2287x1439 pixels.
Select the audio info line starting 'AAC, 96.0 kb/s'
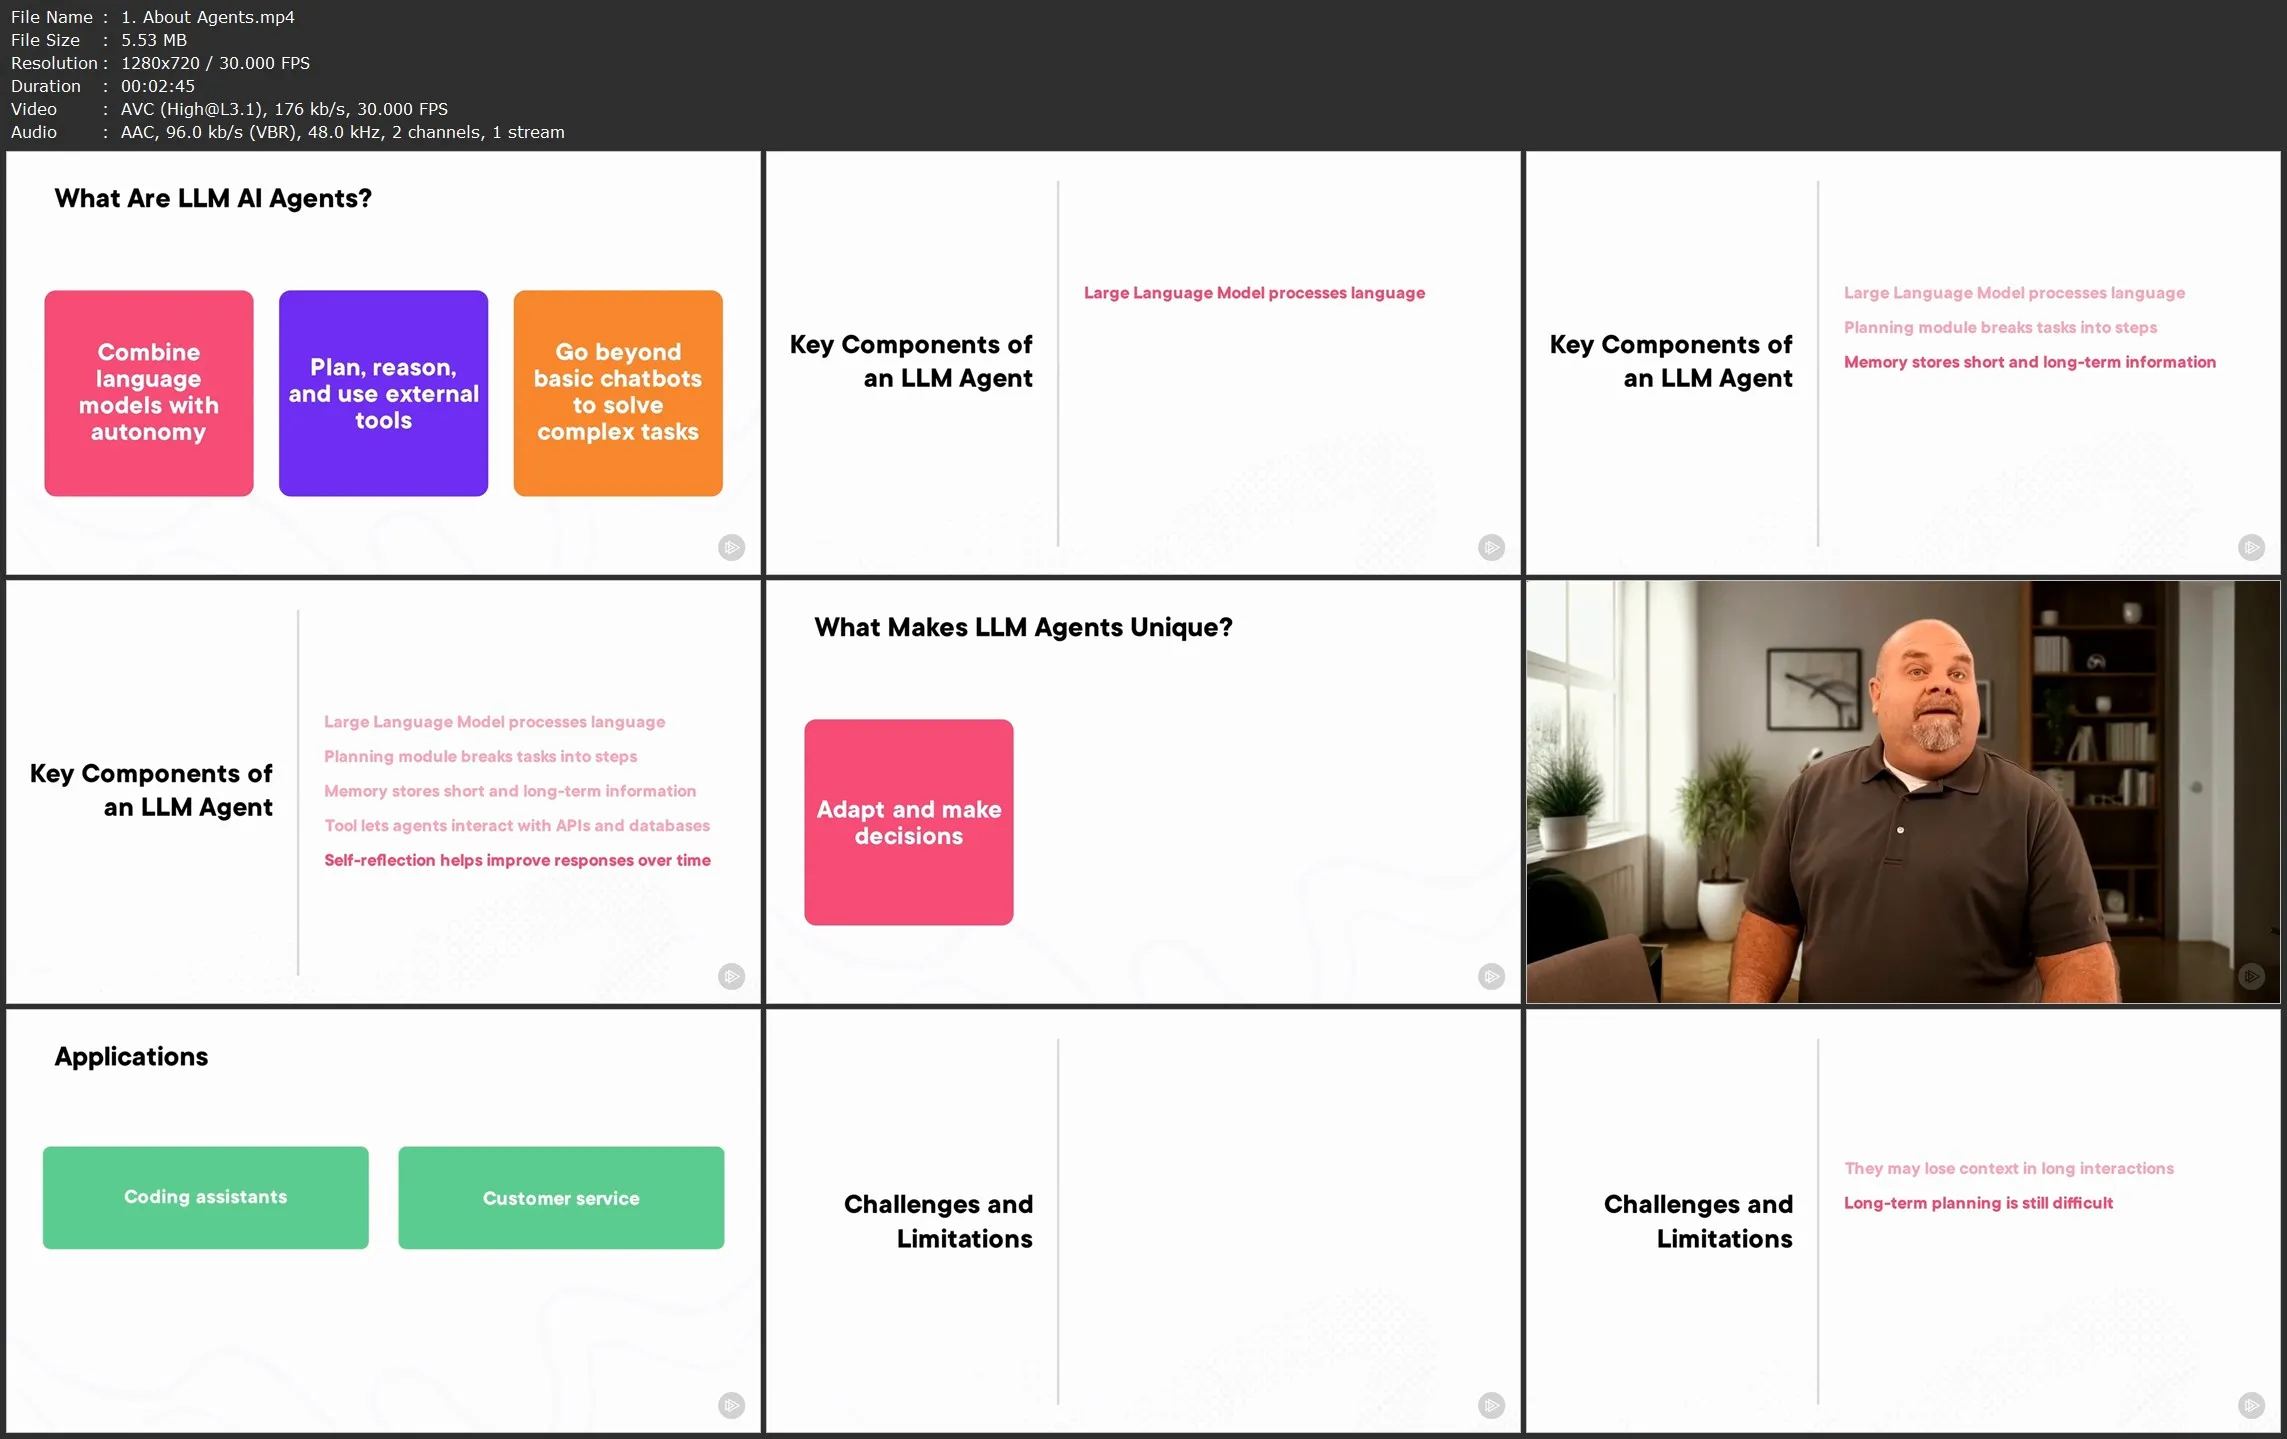coord(342,132)
